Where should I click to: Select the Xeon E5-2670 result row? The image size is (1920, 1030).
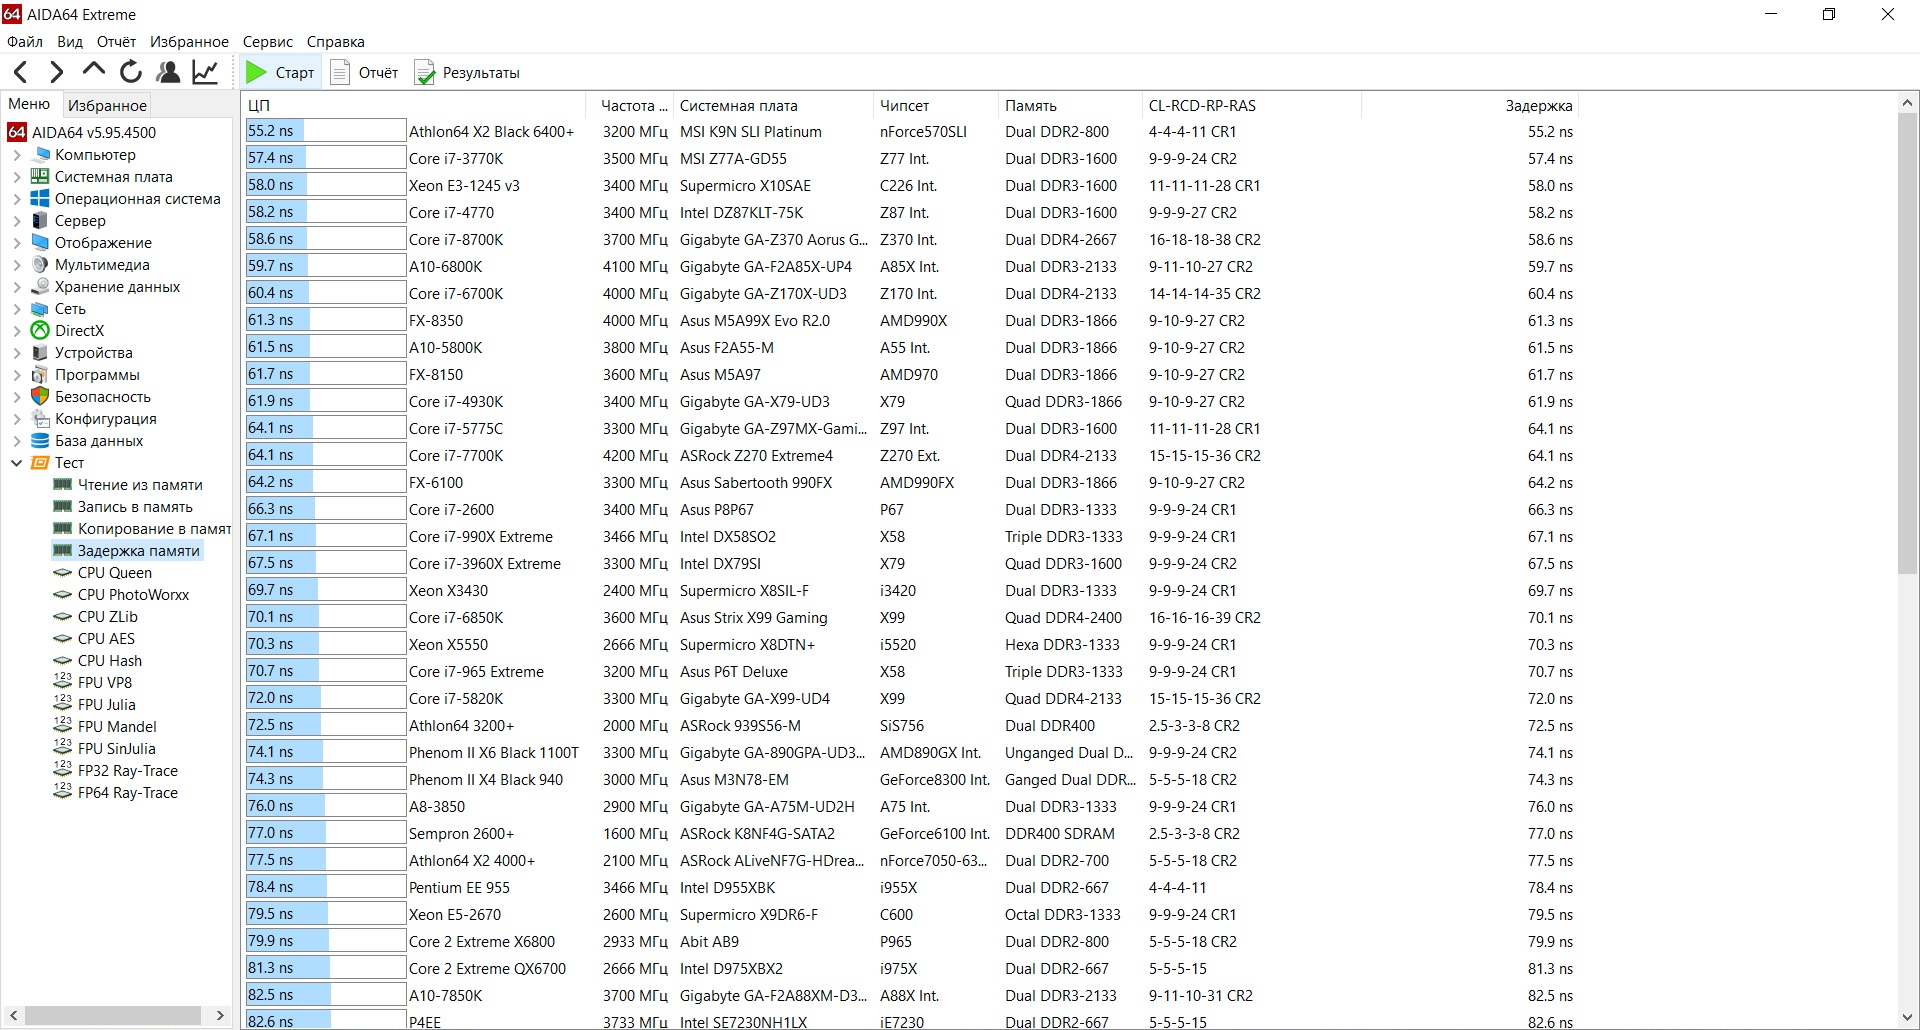pos(910,915)
